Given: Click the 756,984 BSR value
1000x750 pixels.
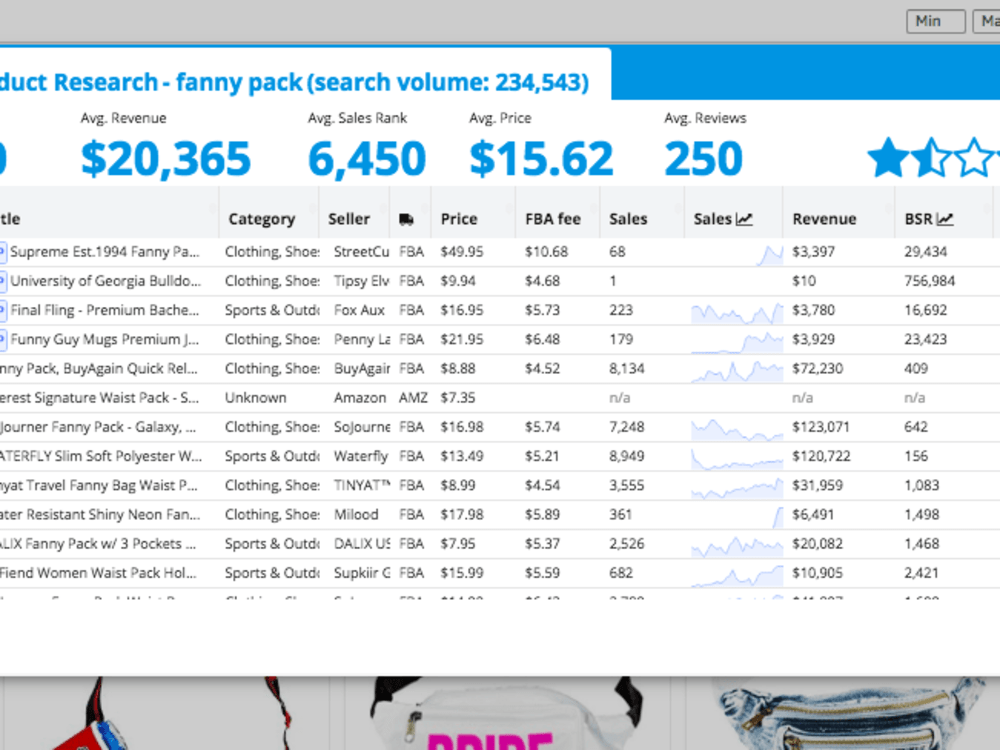Looking at the screenshot, I should point(929,281).
